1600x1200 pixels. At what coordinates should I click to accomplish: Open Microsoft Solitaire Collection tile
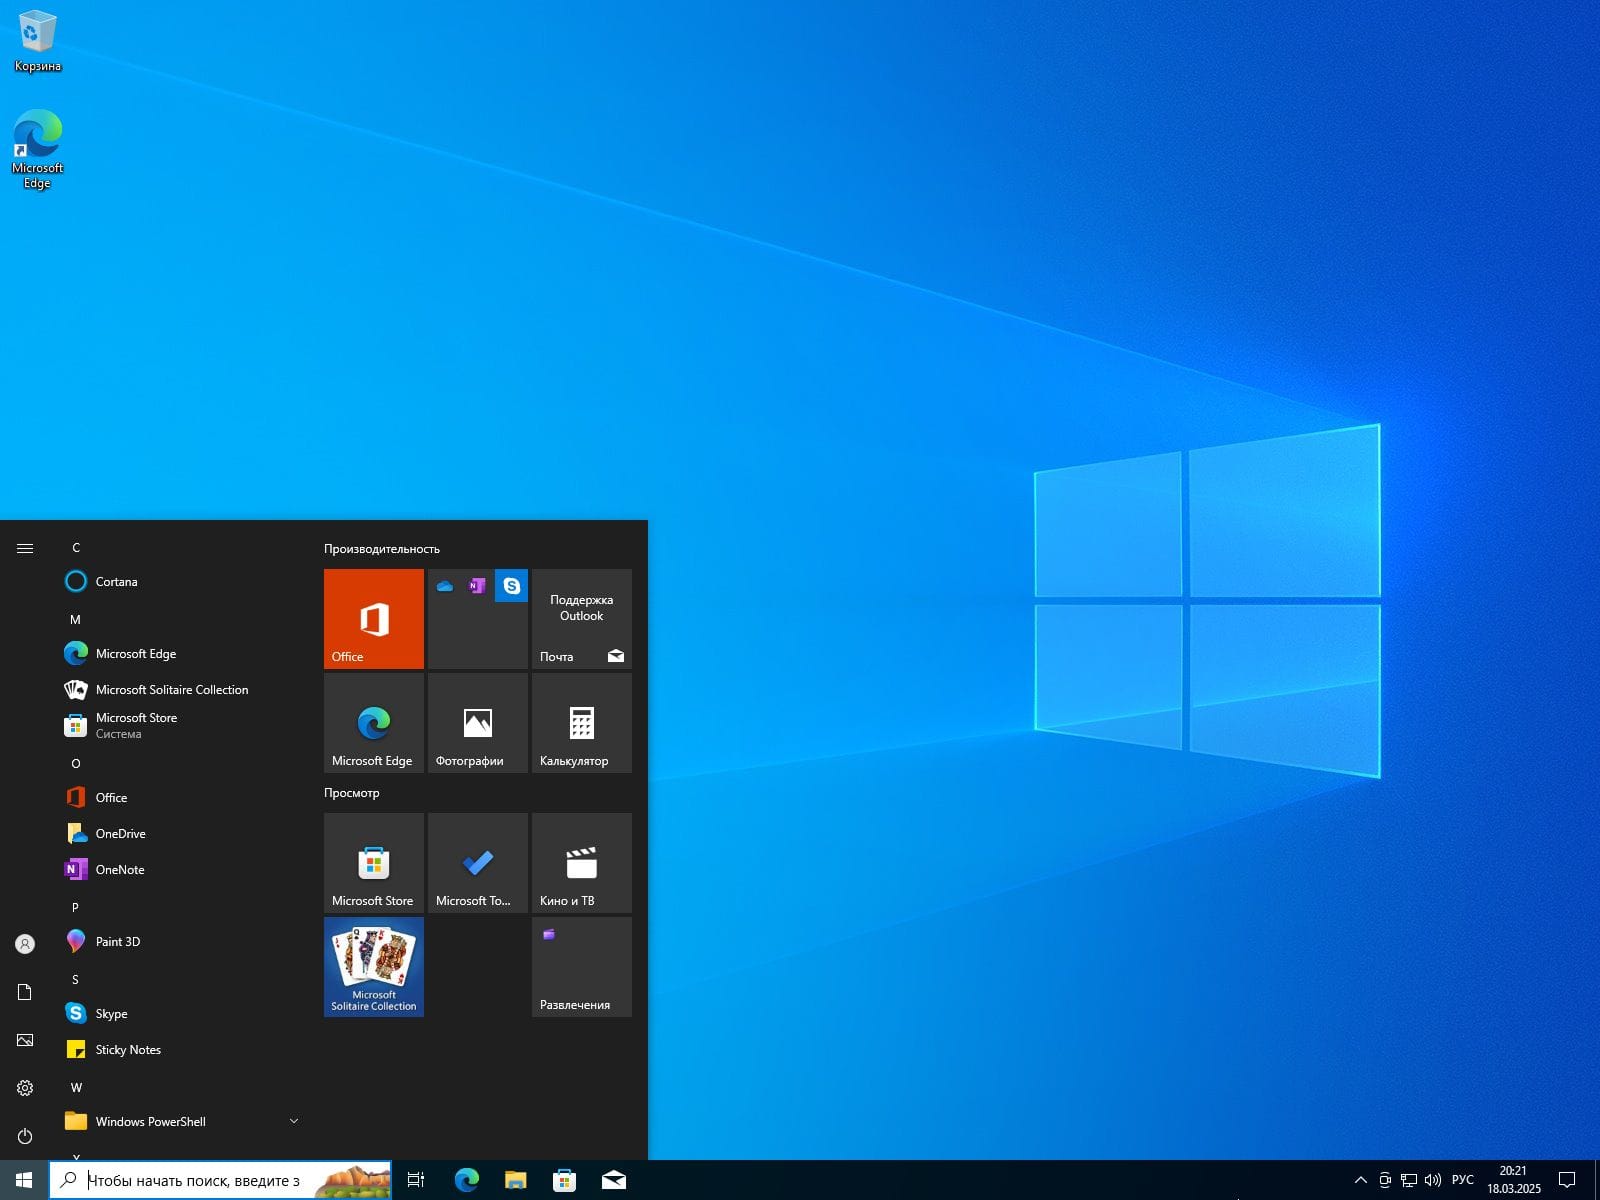click(373, 966)
